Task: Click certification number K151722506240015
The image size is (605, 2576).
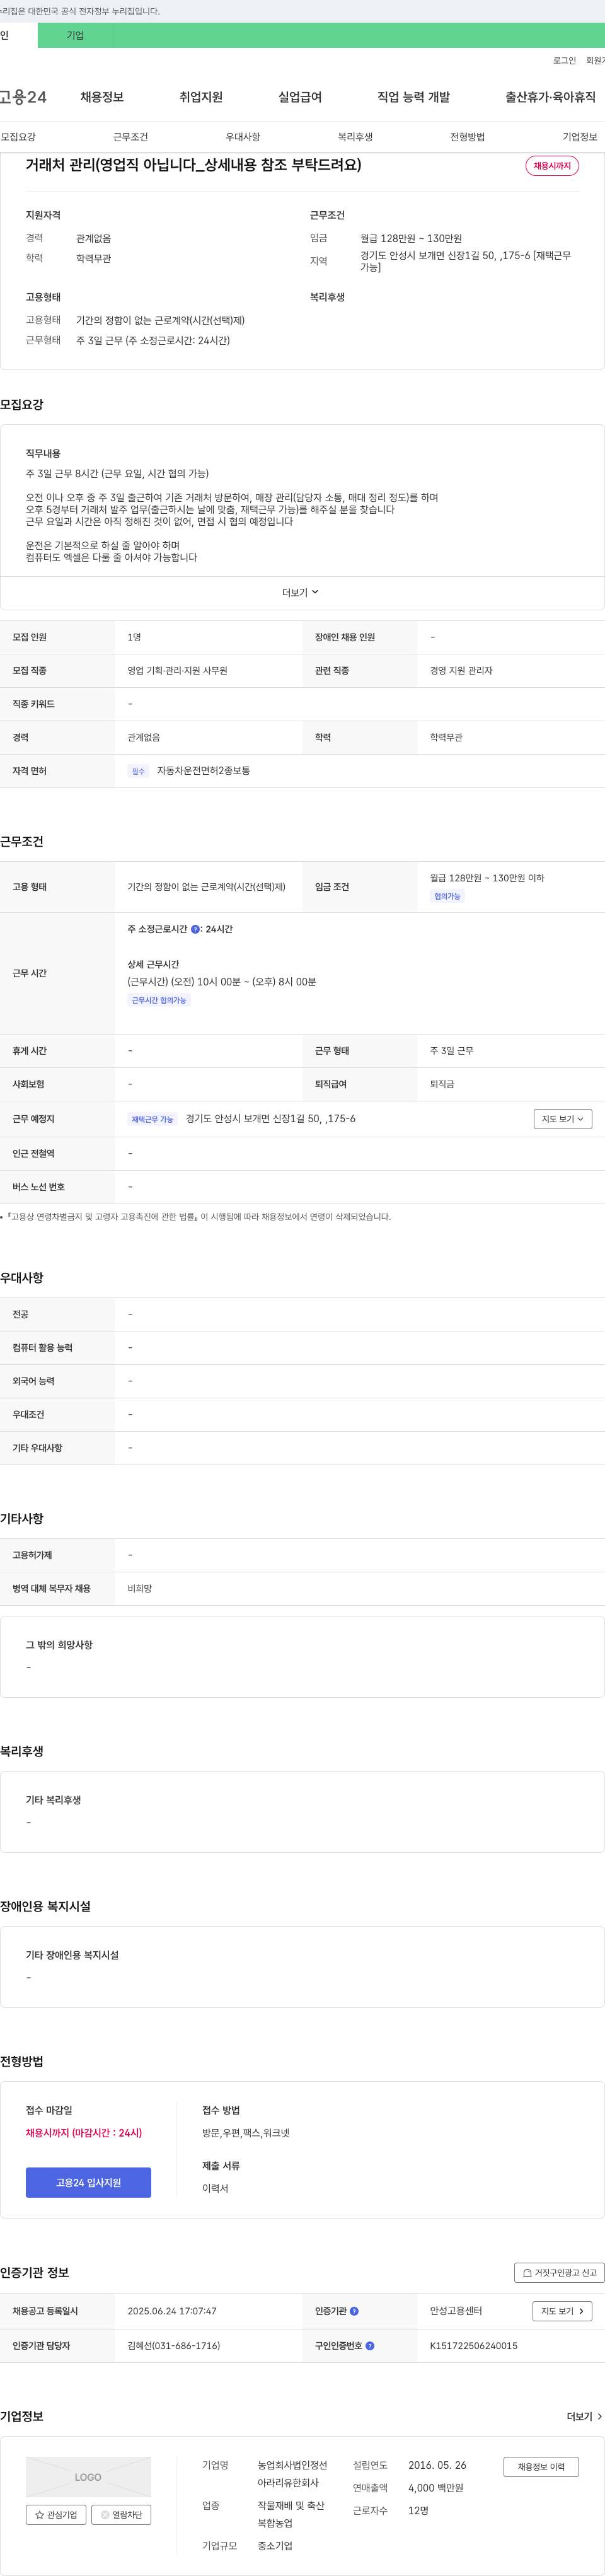Action: [x=474, y=2345]
